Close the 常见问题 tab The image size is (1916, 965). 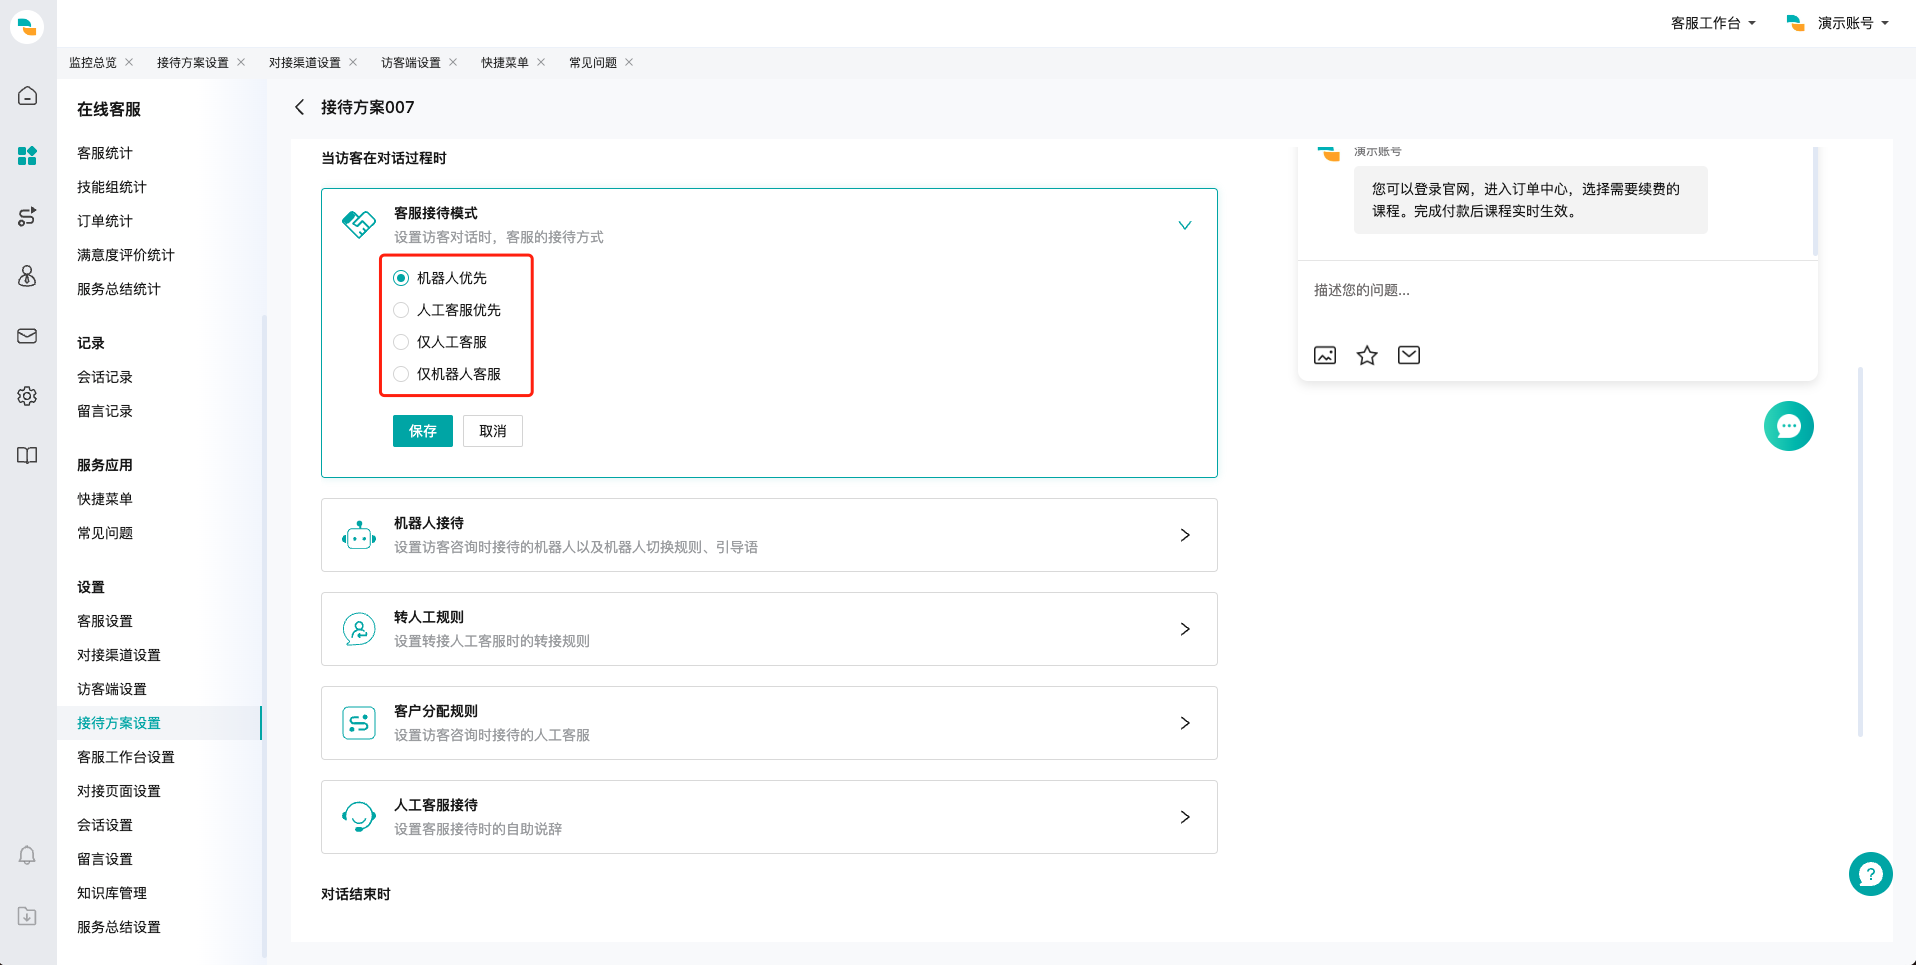(x=629, y=62)
